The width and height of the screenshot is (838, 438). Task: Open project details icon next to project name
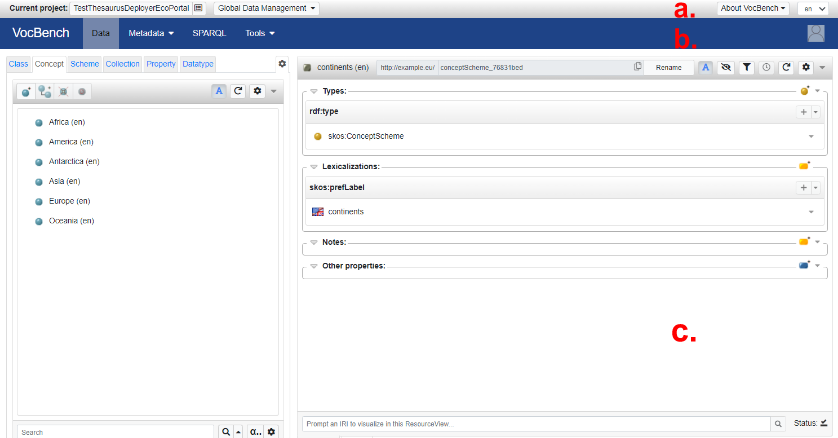coord(198,8)
